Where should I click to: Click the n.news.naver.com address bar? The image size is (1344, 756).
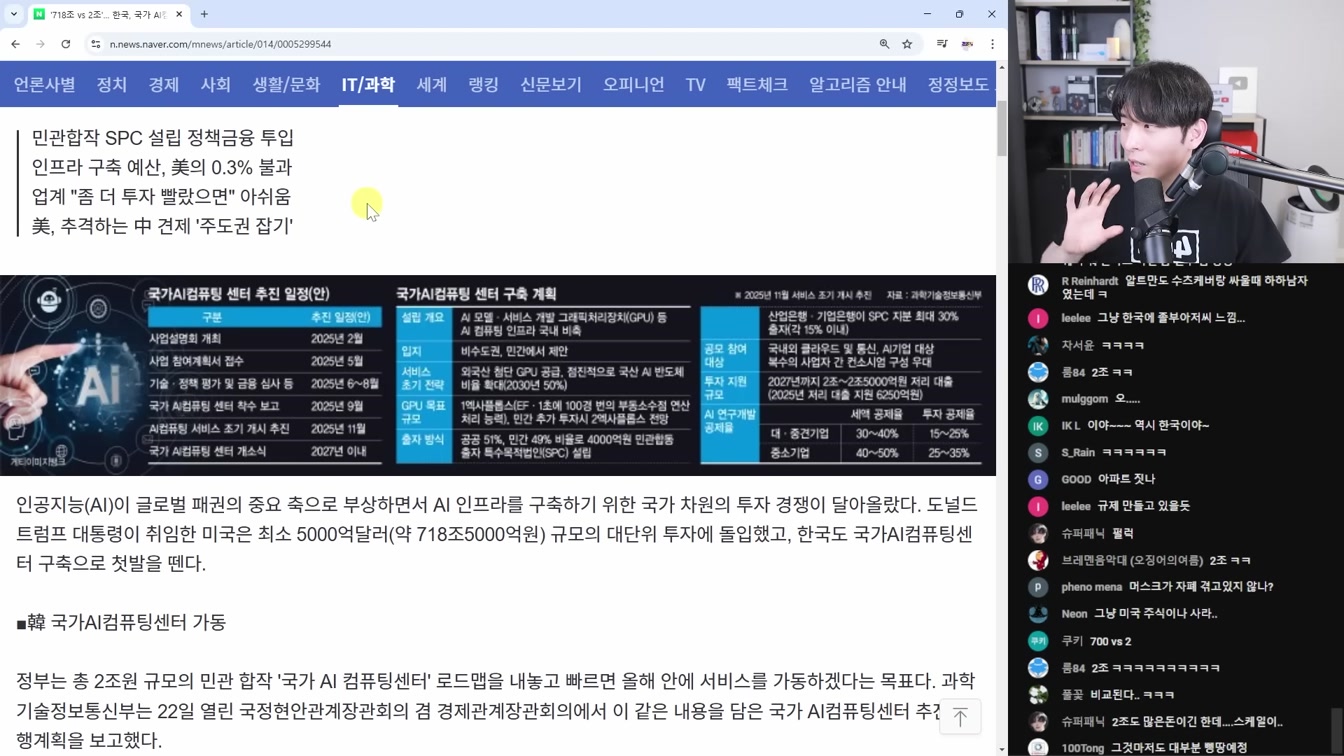point(480,44)
